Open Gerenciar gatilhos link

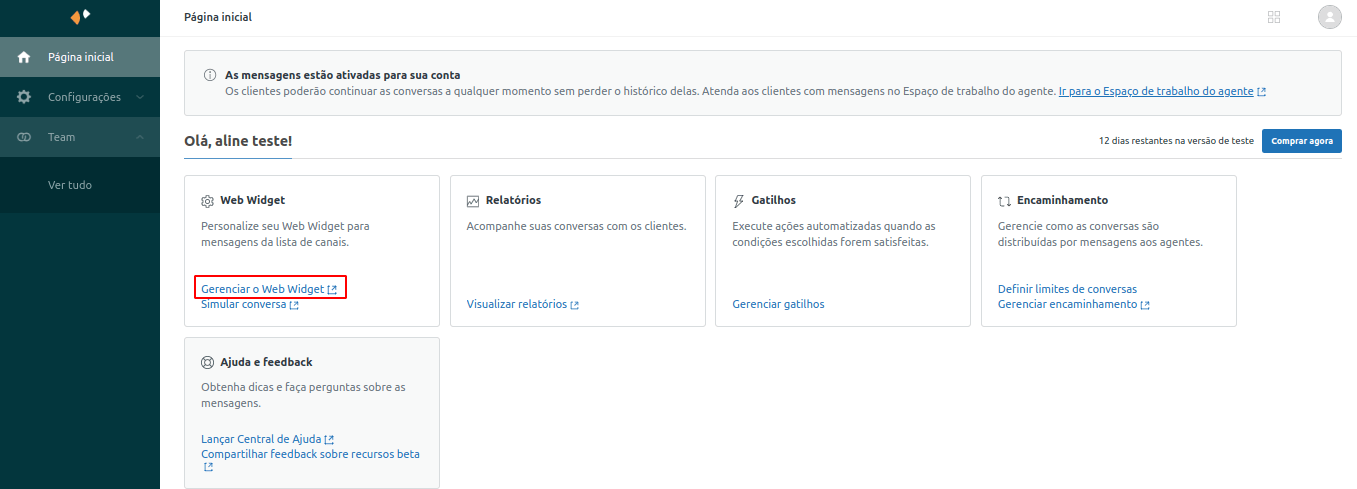point(778,304)
